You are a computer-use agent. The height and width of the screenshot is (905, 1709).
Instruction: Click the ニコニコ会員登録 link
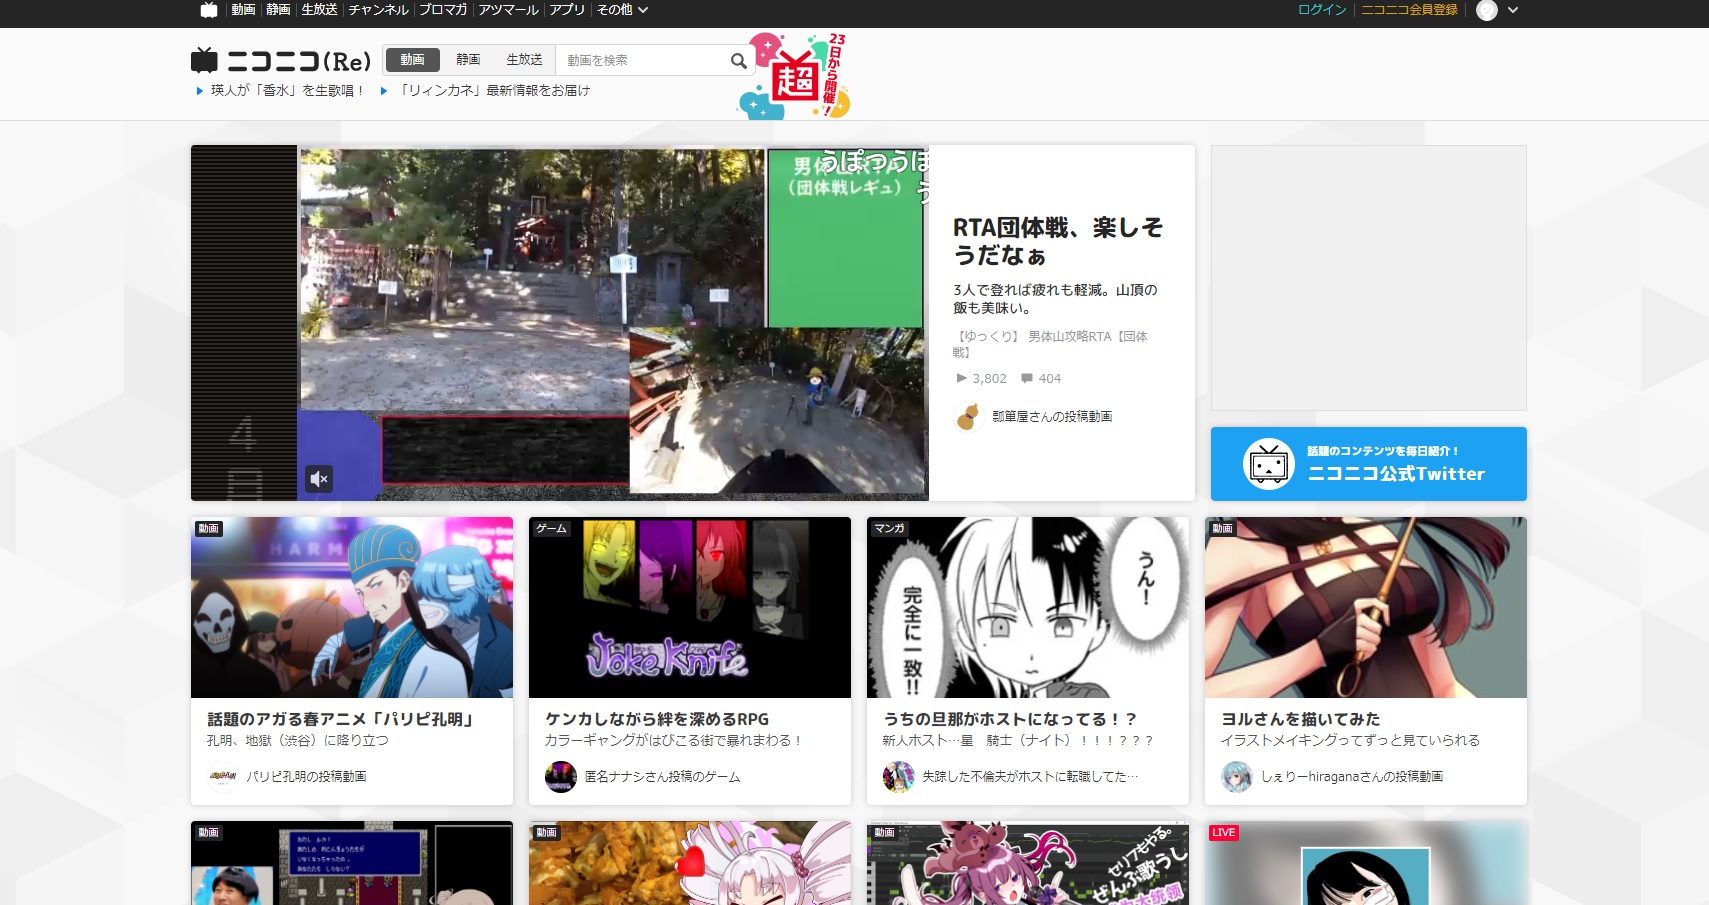point(1409,10)
